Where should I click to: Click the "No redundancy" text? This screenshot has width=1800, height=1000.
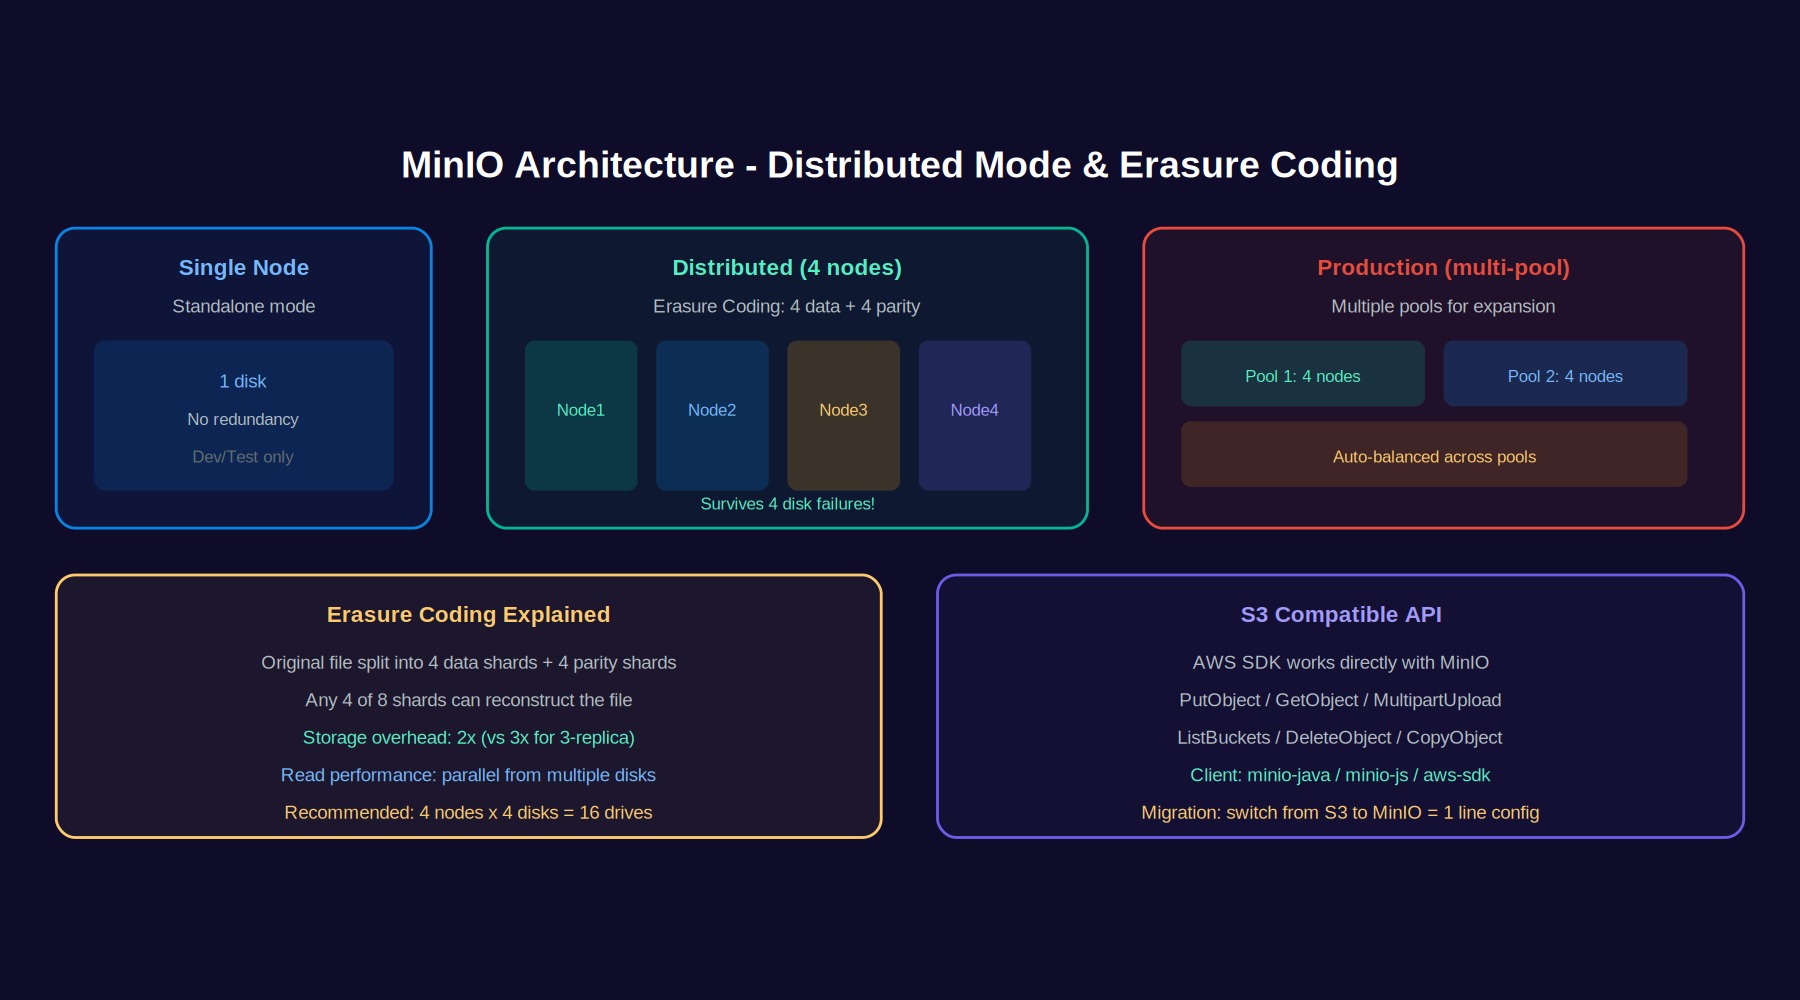pyautogui.click(x=243, y=419)
